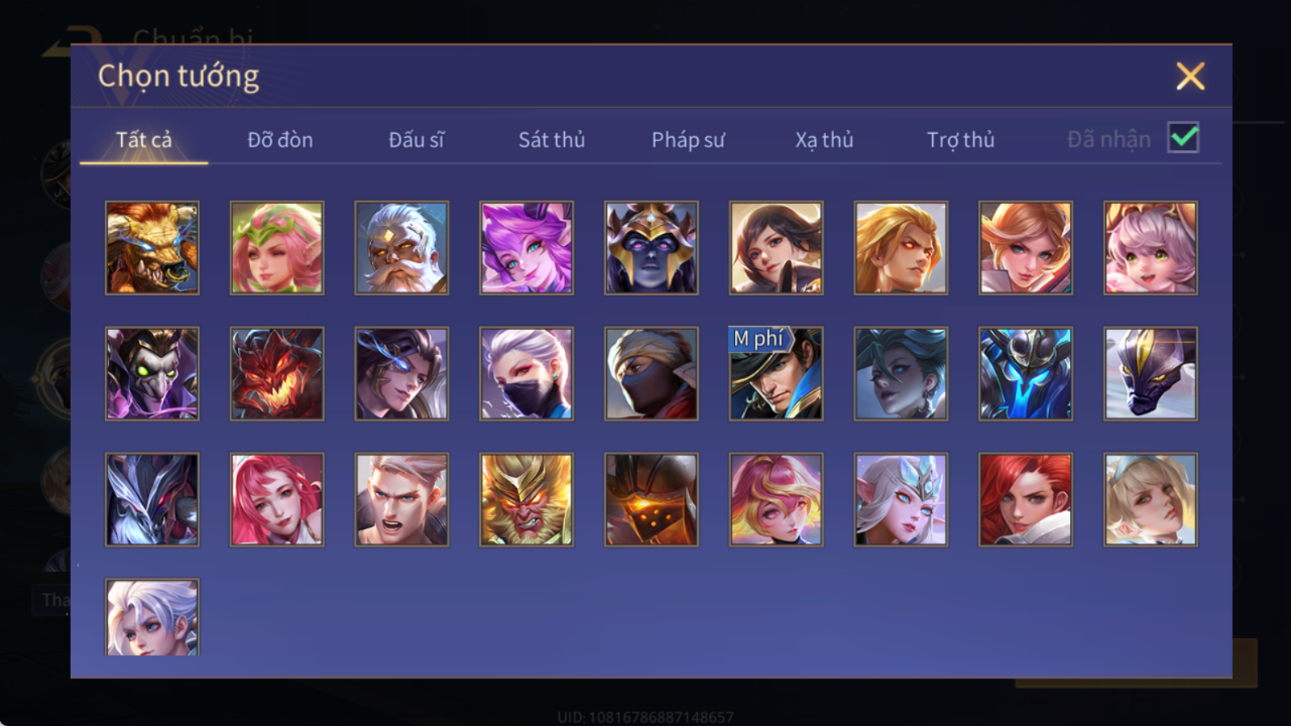This screenshot has height=726, width=1291.
Task: Choose the masked silver-haired ninja girl
Action: [x=526, y=374]
